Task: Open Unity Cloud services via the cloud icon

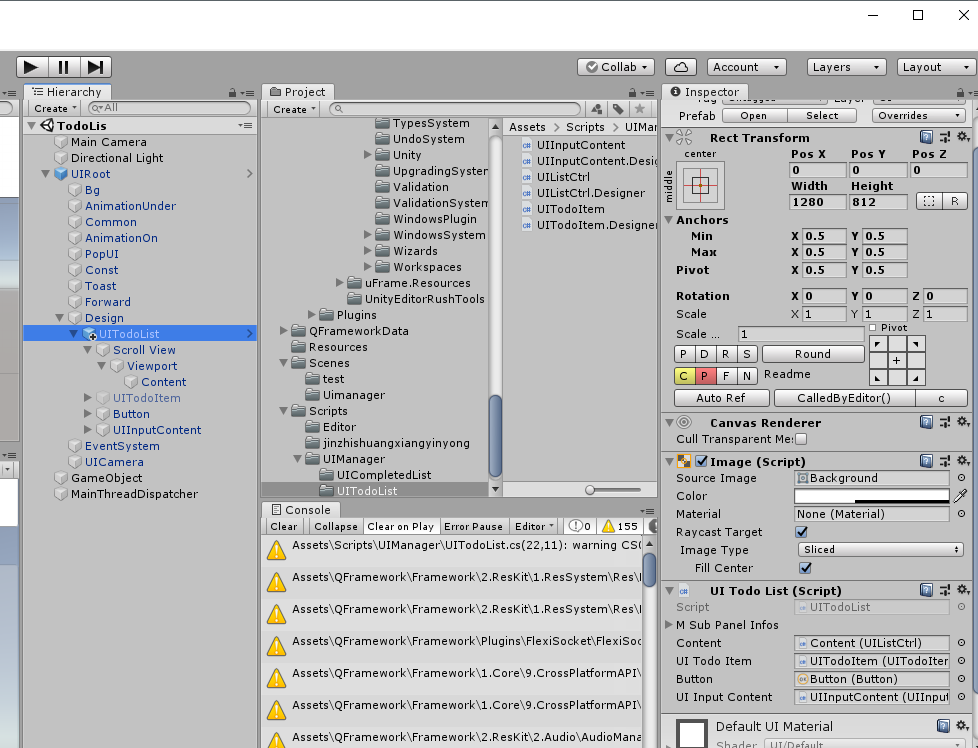Action: click(681, 66)
